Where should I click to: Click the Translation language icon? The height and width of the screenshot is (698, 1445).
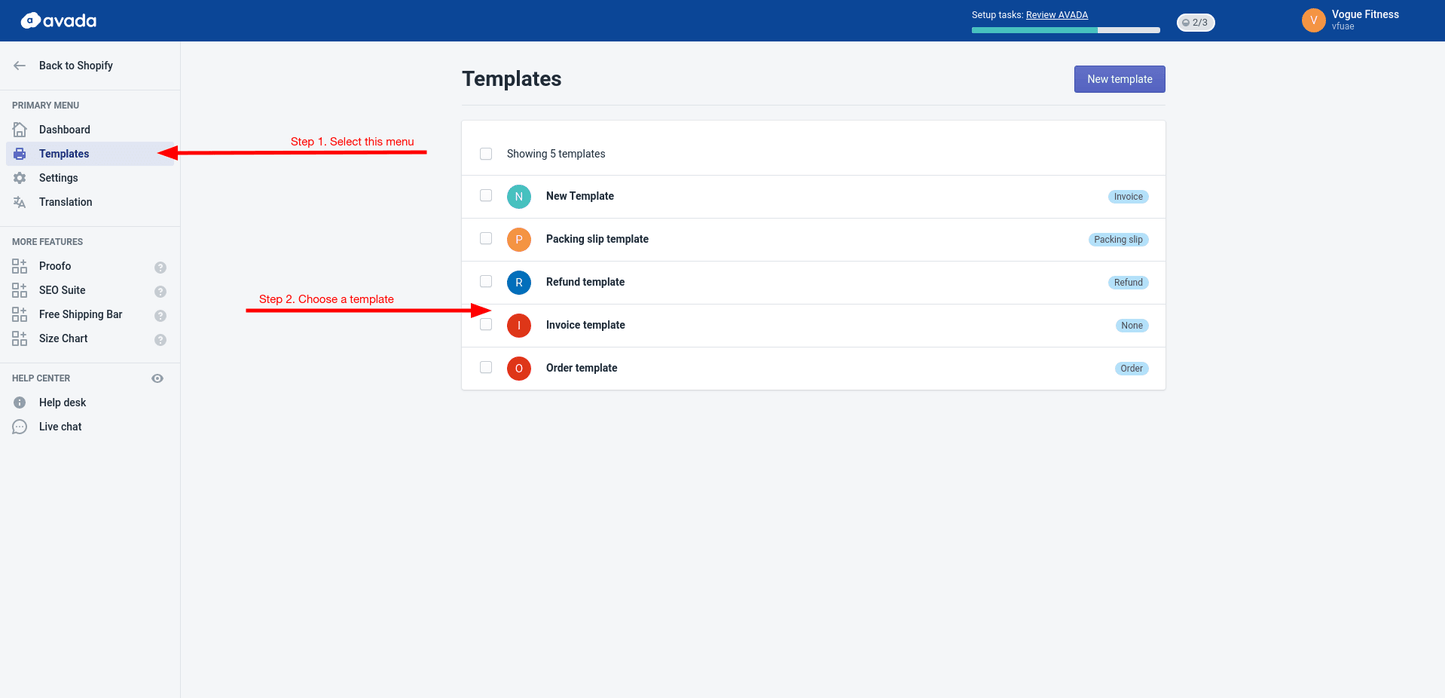(x=19, y=202)
